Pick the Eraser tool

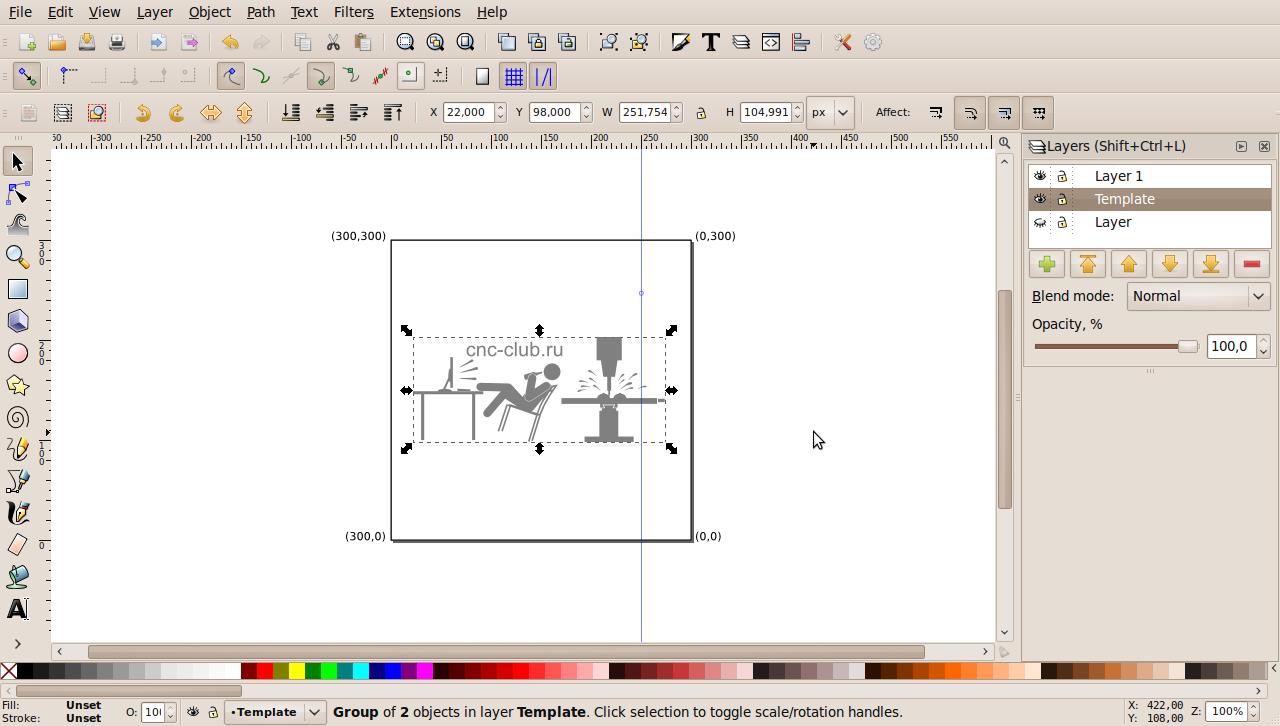tap(18, 545)
